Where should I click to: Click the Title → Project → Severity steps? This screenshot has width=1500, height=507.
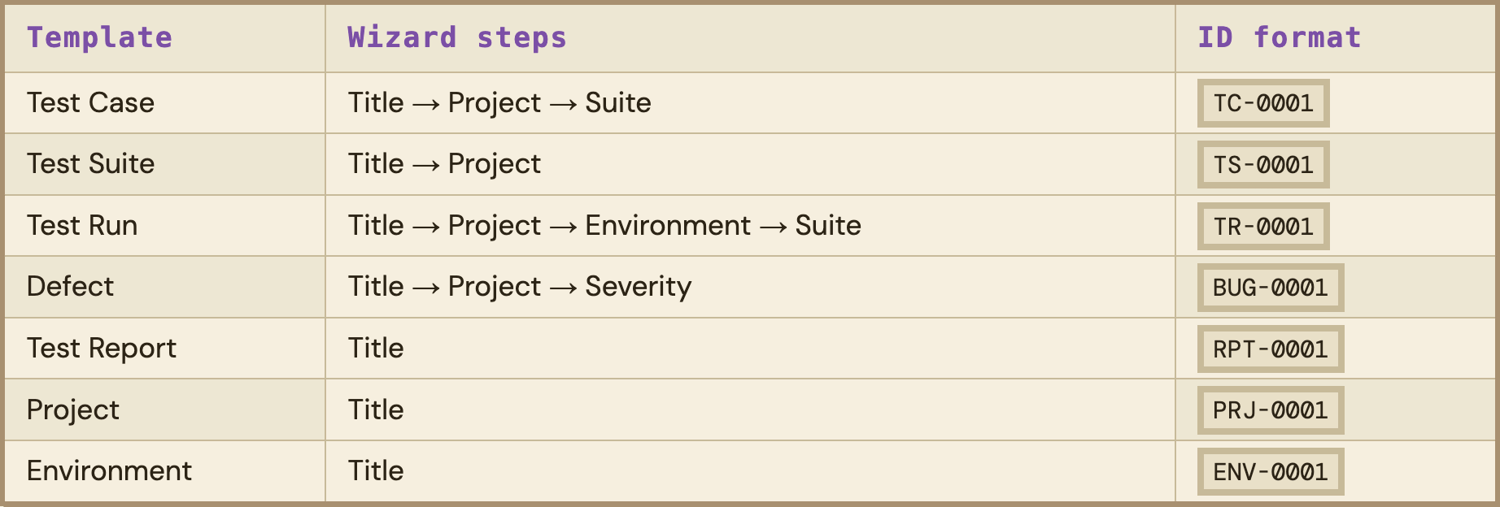(x=519, y=287)
